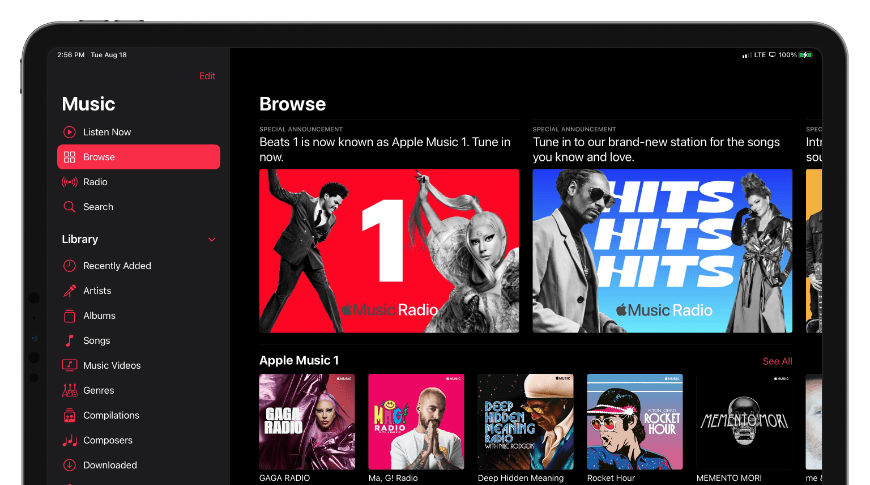870x485 pixels.
Task: Click the Radio broadcast waves icon
Action: tap(69, 182)
